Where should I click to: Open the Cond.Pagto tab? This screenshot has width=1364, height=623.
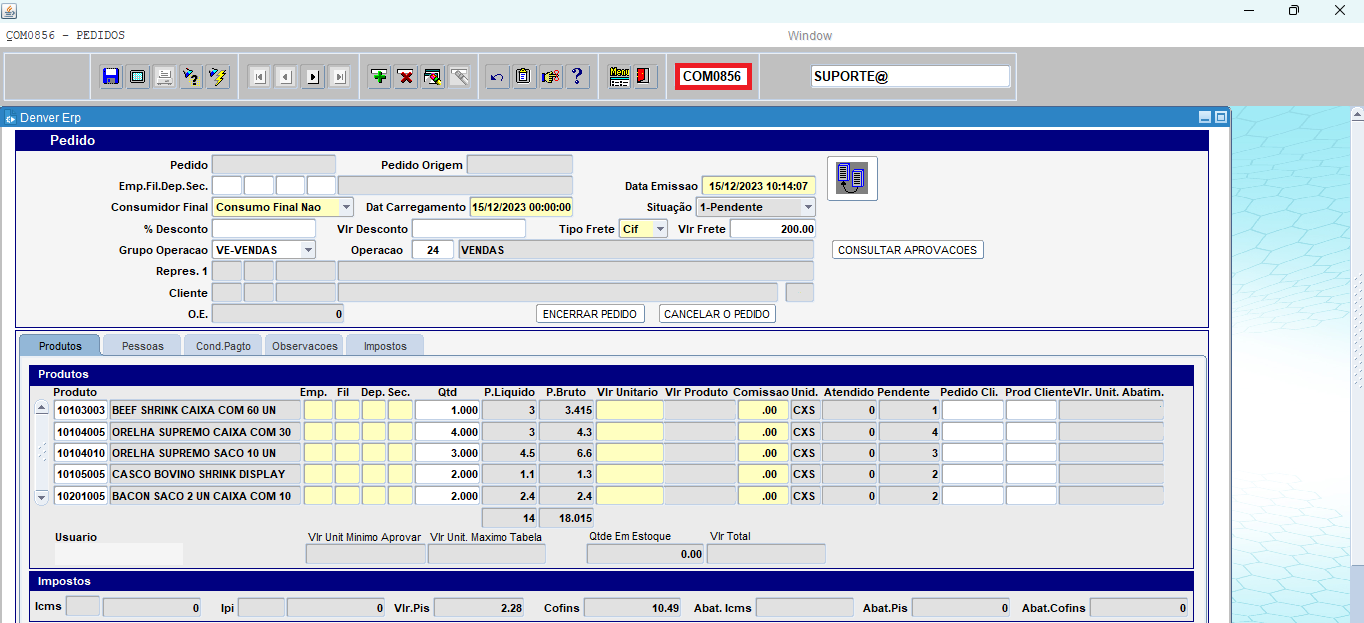pyautogui.click(x=223, y=346)
